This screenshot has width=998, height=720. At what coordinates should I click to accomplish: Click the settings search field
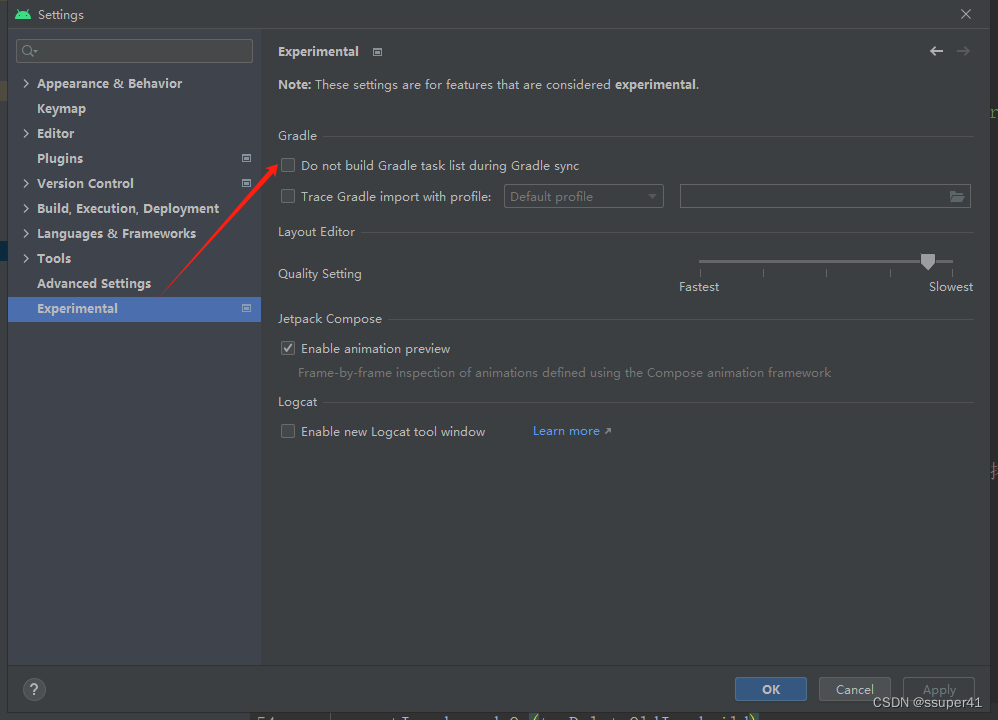[x=134, y=51]
